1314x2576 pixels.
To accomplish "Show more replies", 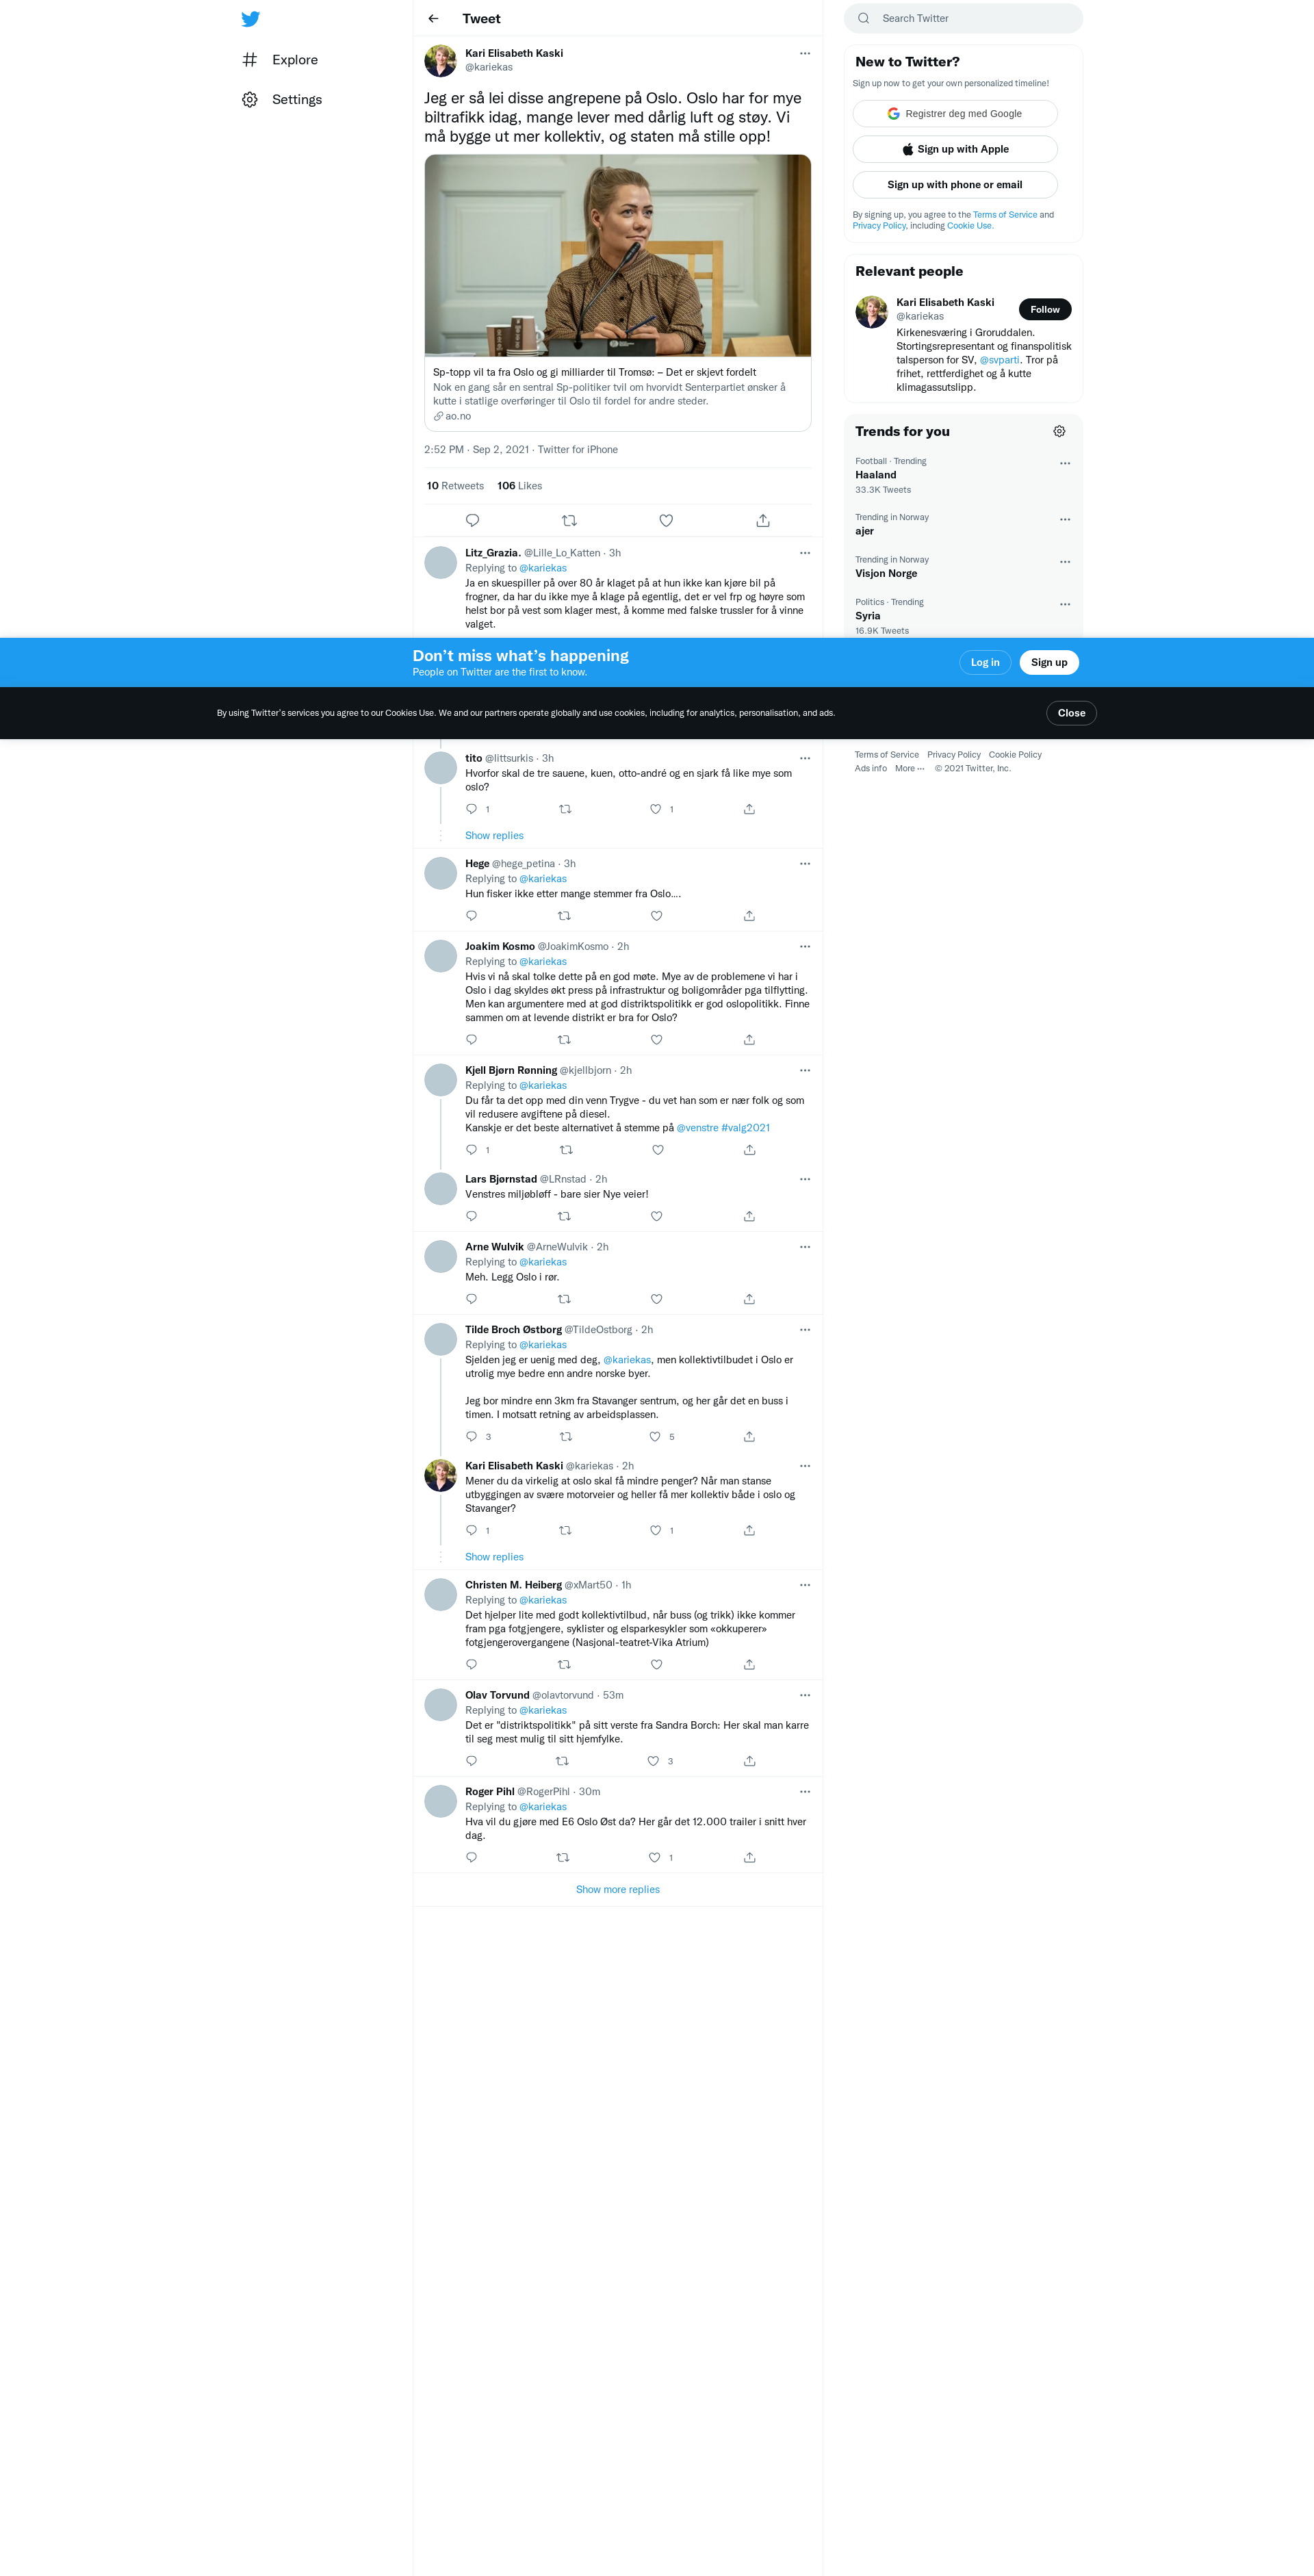I will [x=618, y=1891].
